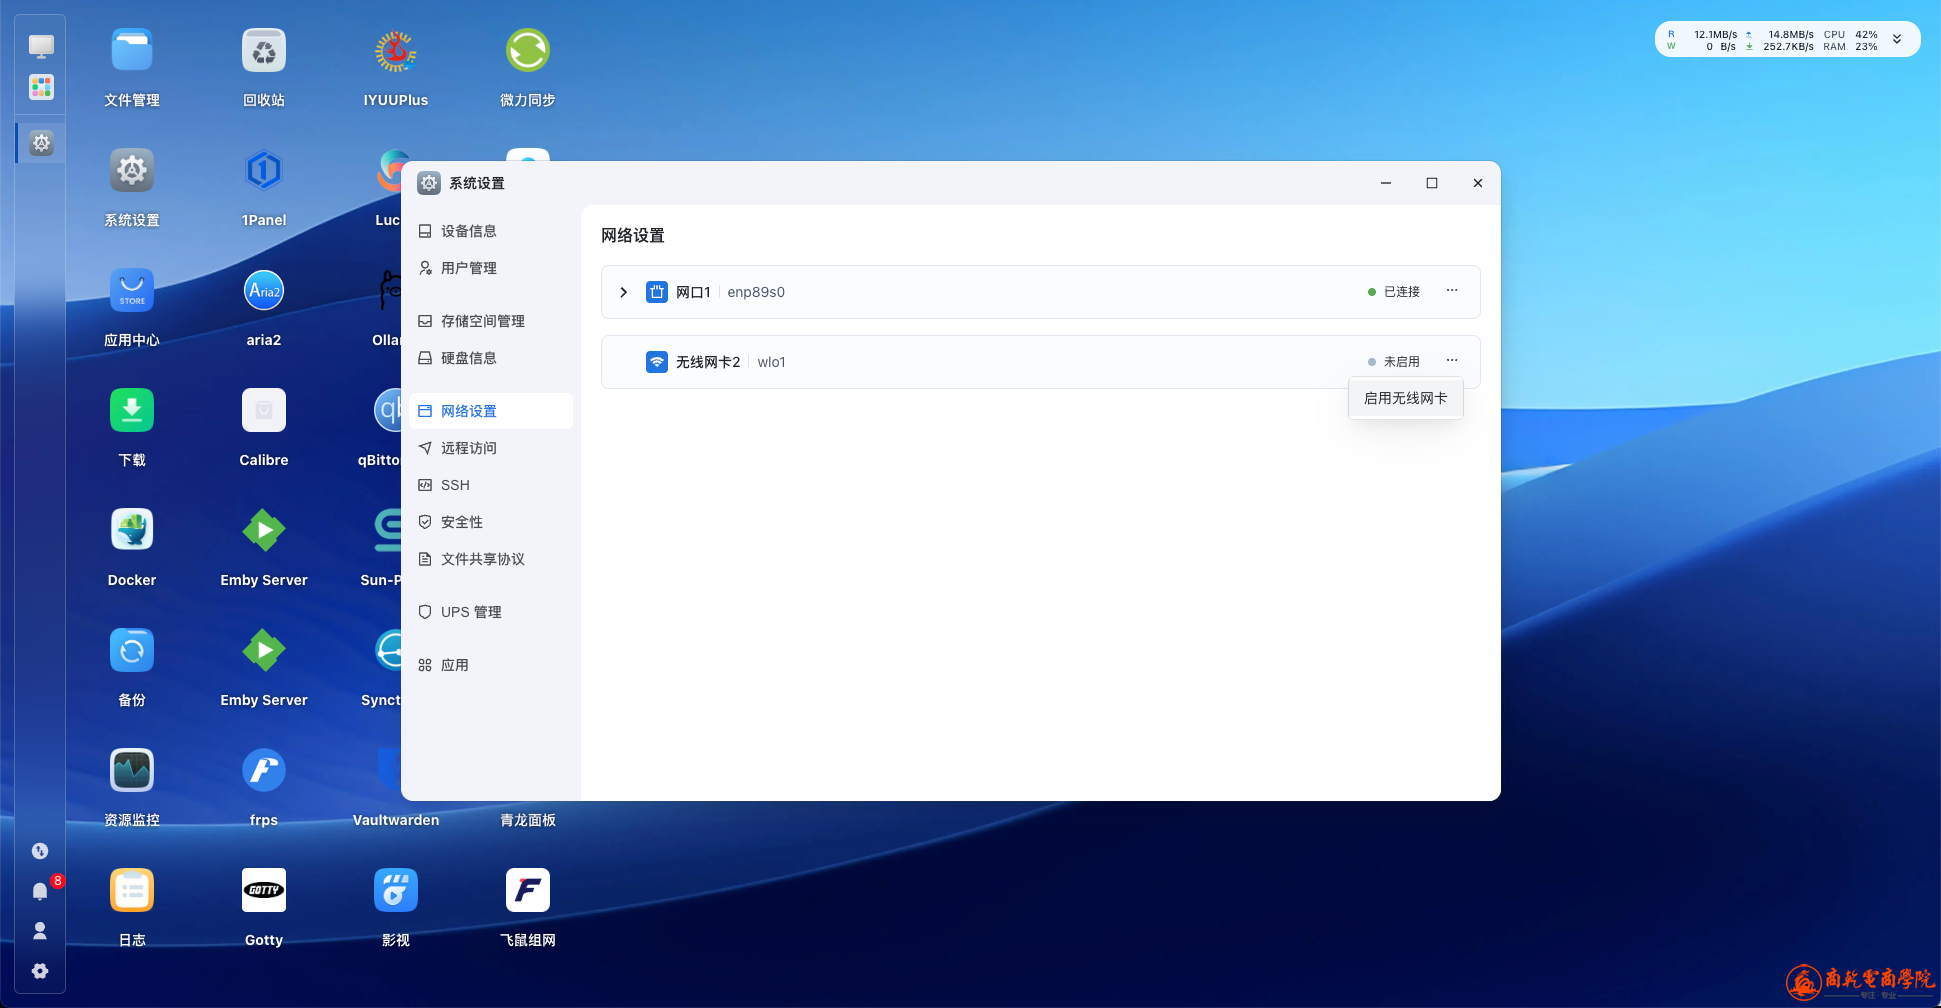Image resolution: width=1941 pixels, height=1008 pixels.
Task: Go to 文件共享协议 settings
Action: click(491, 559)
